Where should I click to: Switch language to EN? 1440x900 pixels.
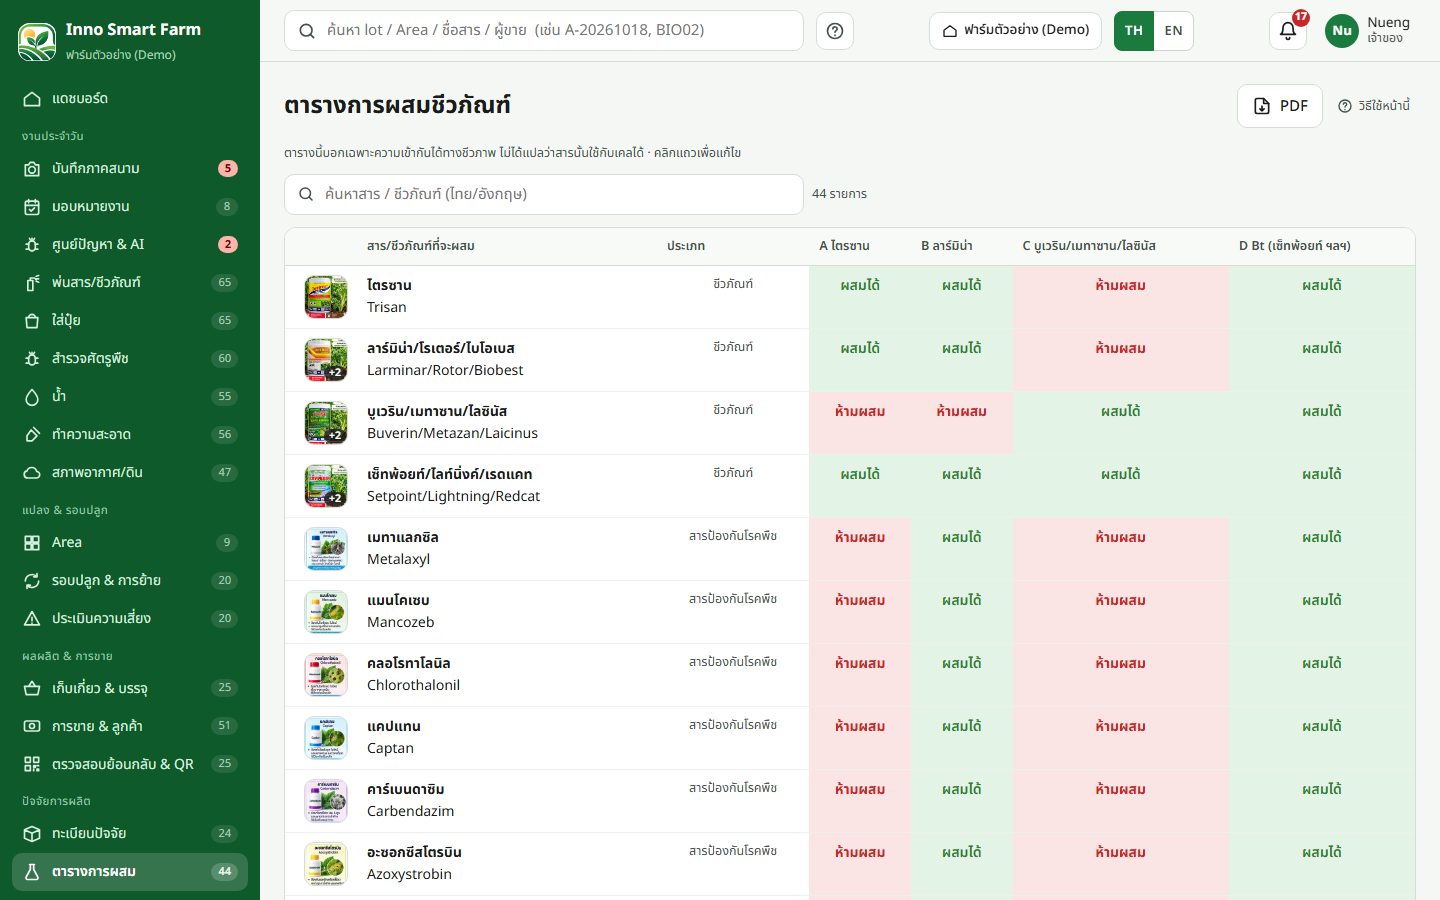pyautogui.click(x=1174, y=31)
